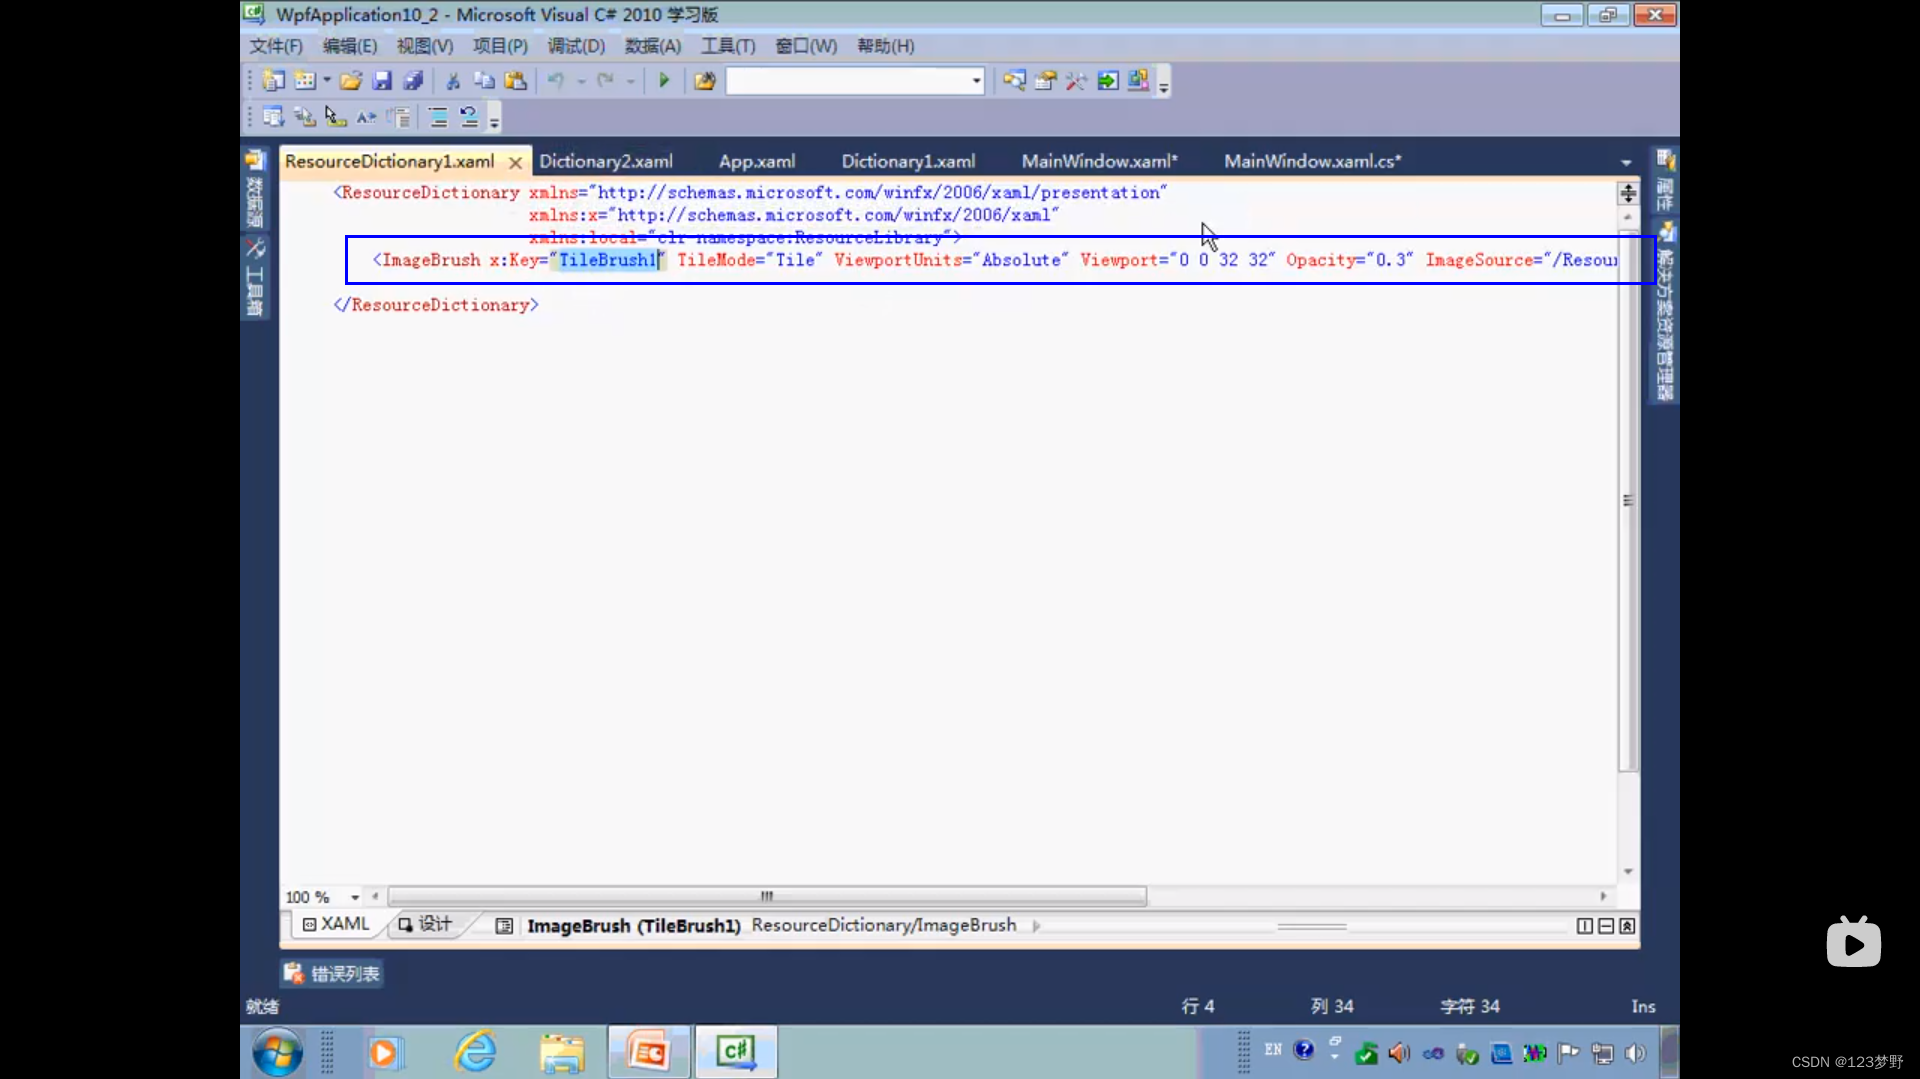This screenshot has height=1079, width=1920.
Task: Collapse the pane with the collapse toggle
Action: tap(1627, 926)
